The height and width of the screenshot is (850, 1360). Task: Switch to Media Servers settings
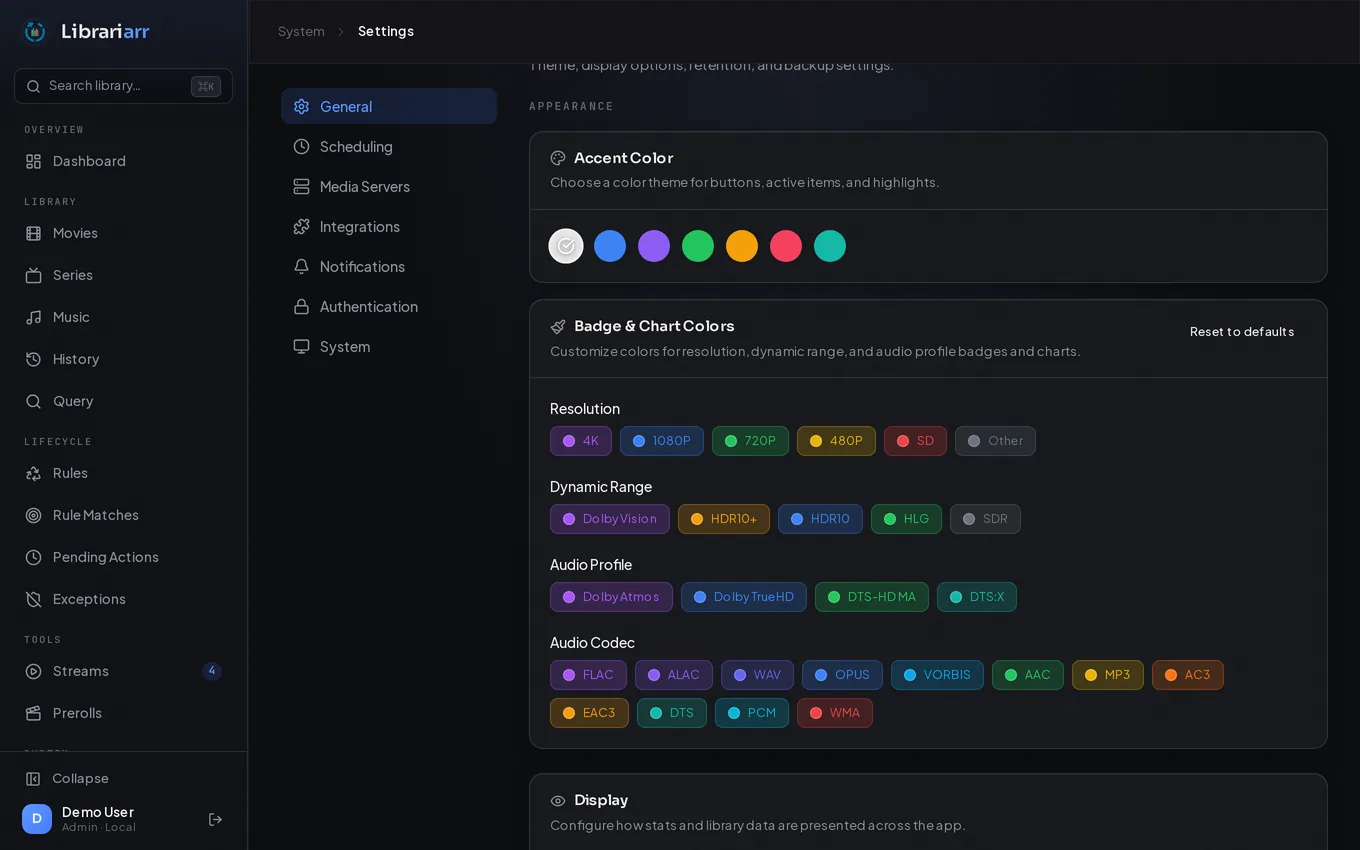(389, 186)
